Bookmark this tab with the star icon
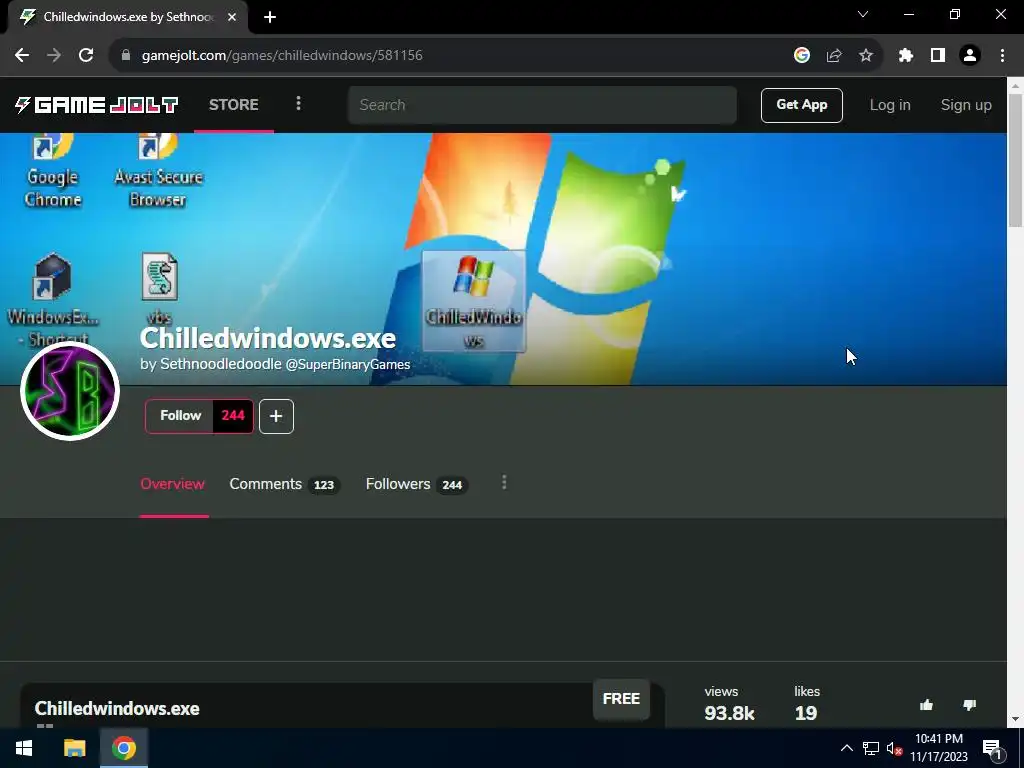The width and height of the screenshot is (1024, 768). (x=866, y=56)
